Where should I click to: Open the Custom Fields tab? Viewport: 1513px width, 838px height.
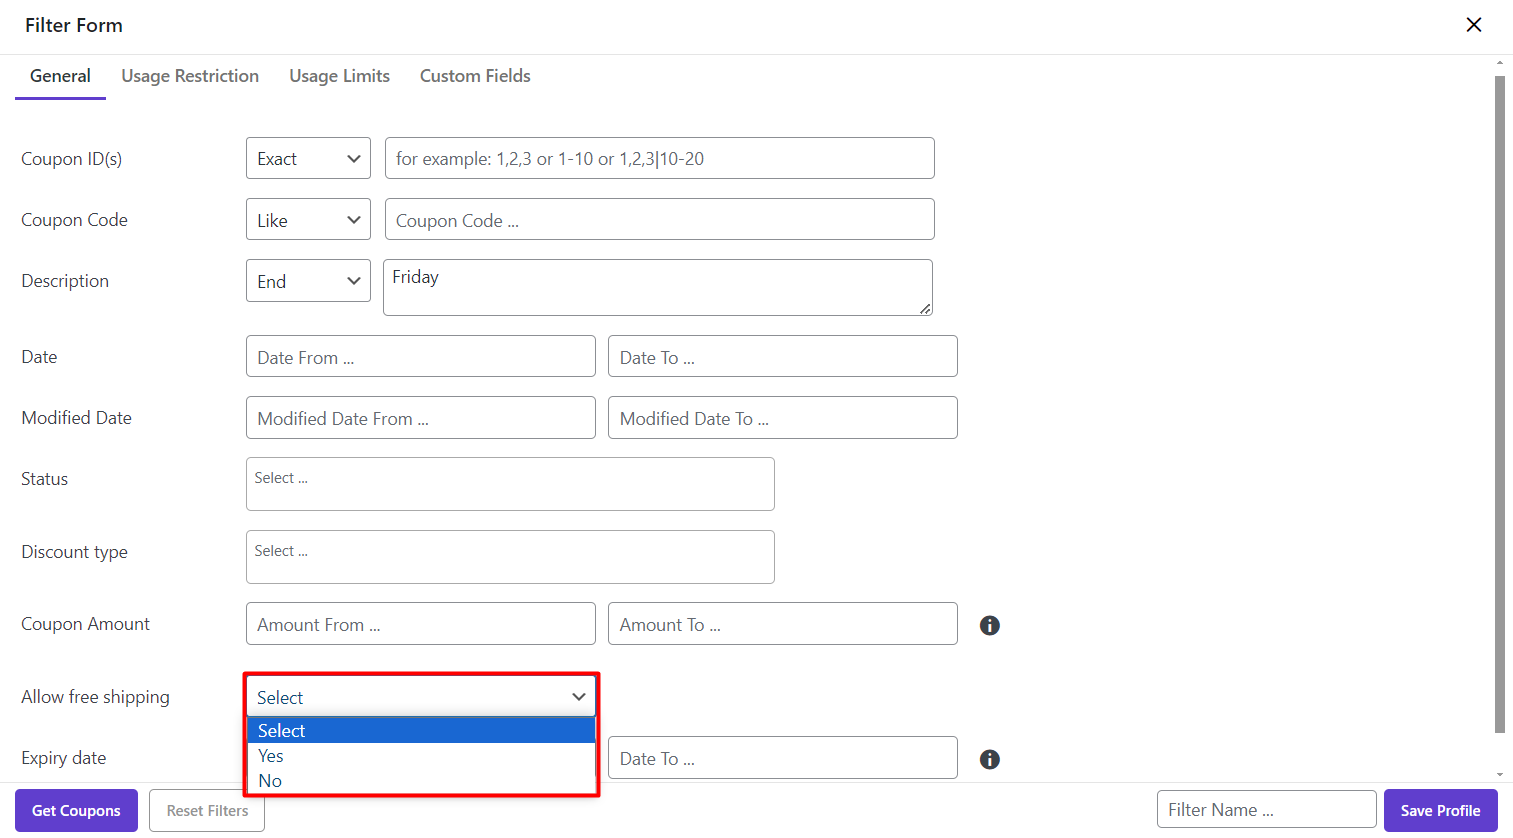(475, 76)
